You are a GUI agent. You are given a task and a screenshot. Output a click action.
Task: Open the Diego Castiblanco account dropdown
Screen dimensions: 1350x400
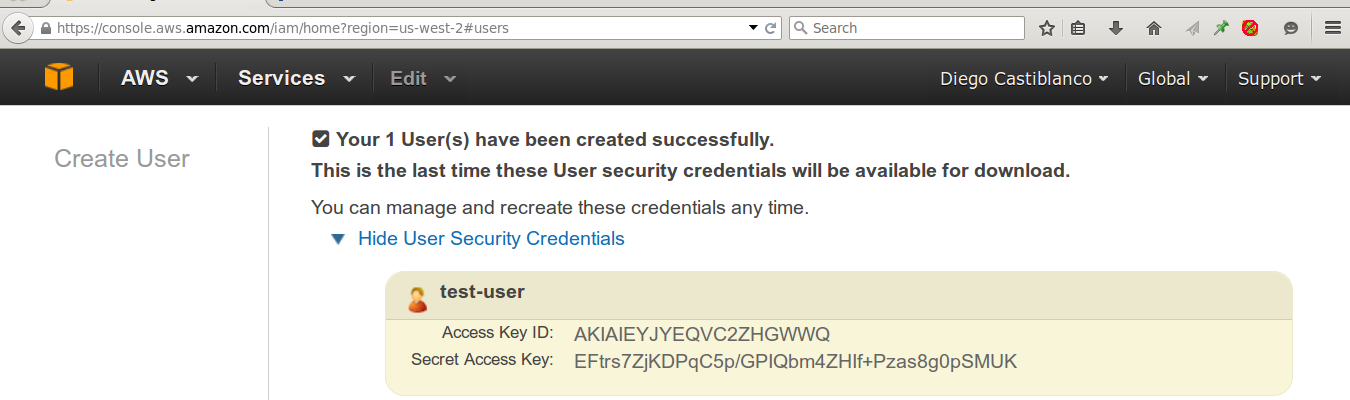(x=1024, y=78)
